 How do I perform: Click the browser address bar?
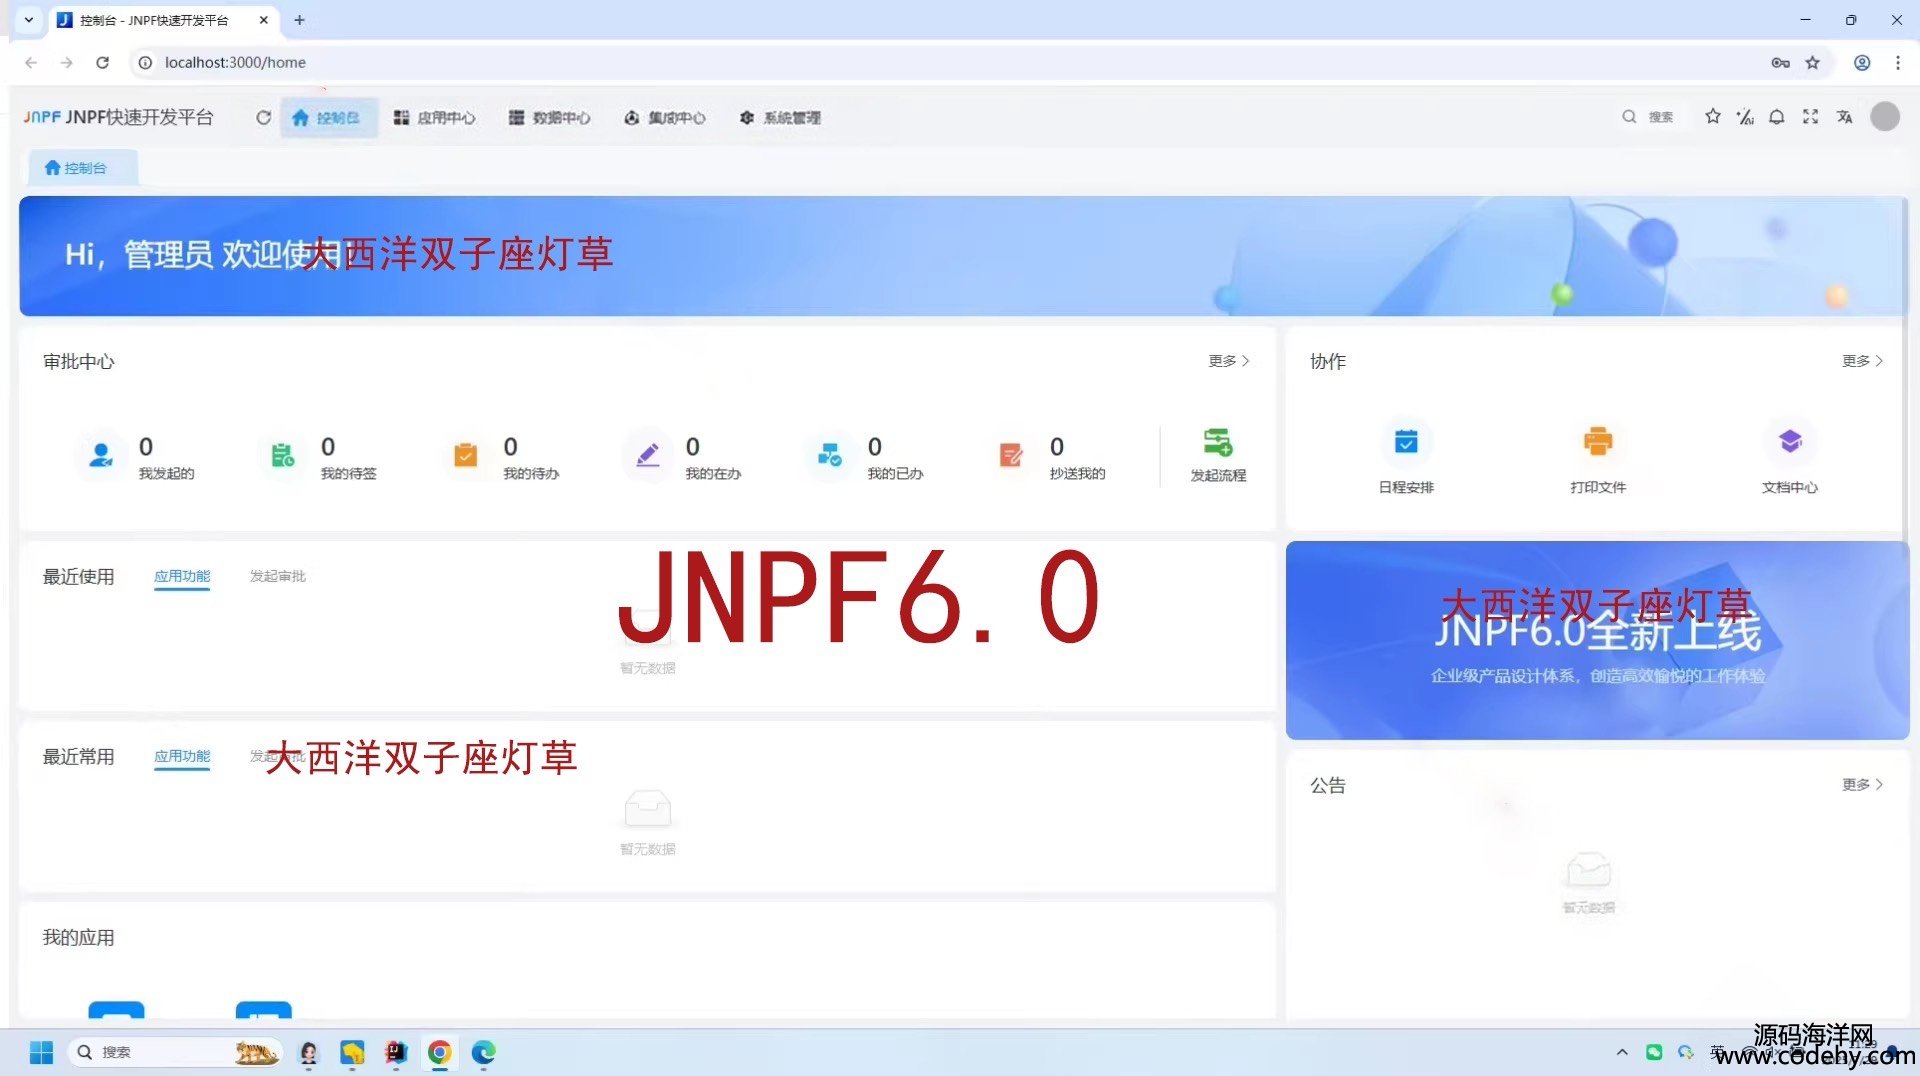click(x=960, y=62)
